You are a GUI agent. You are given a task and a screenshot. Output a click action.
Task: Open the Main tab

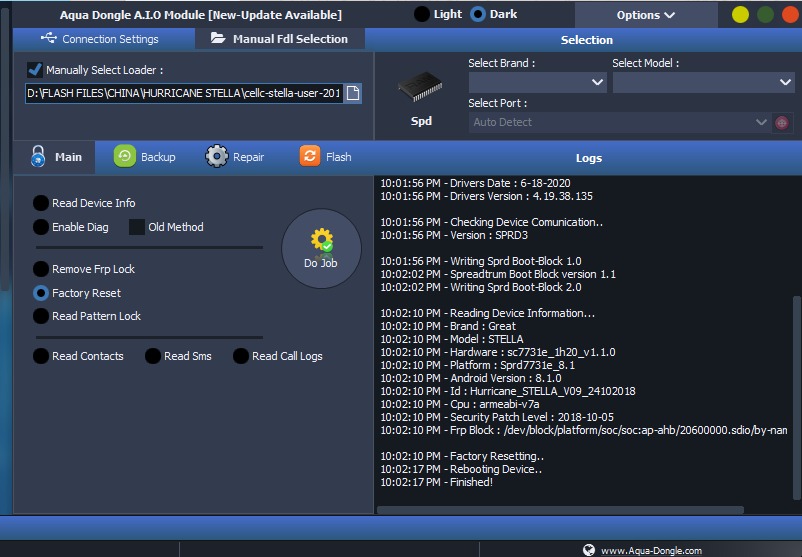coord(55,157)
